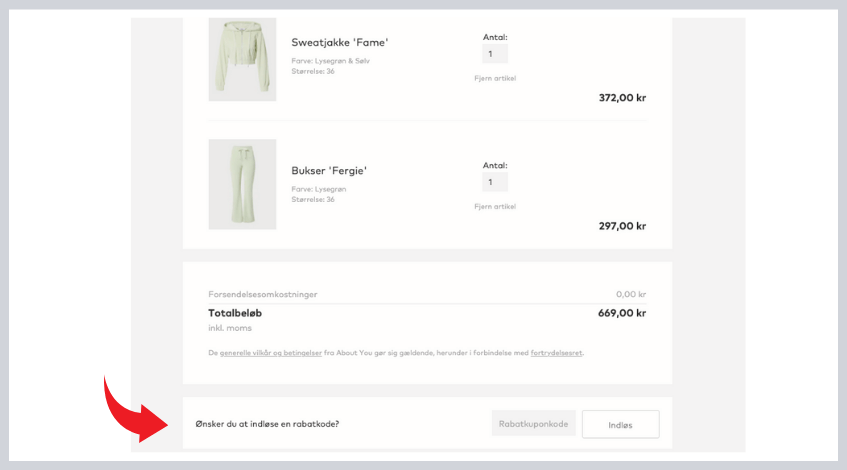Follow the 'fortrydelsesret' link

pos(557,353)
